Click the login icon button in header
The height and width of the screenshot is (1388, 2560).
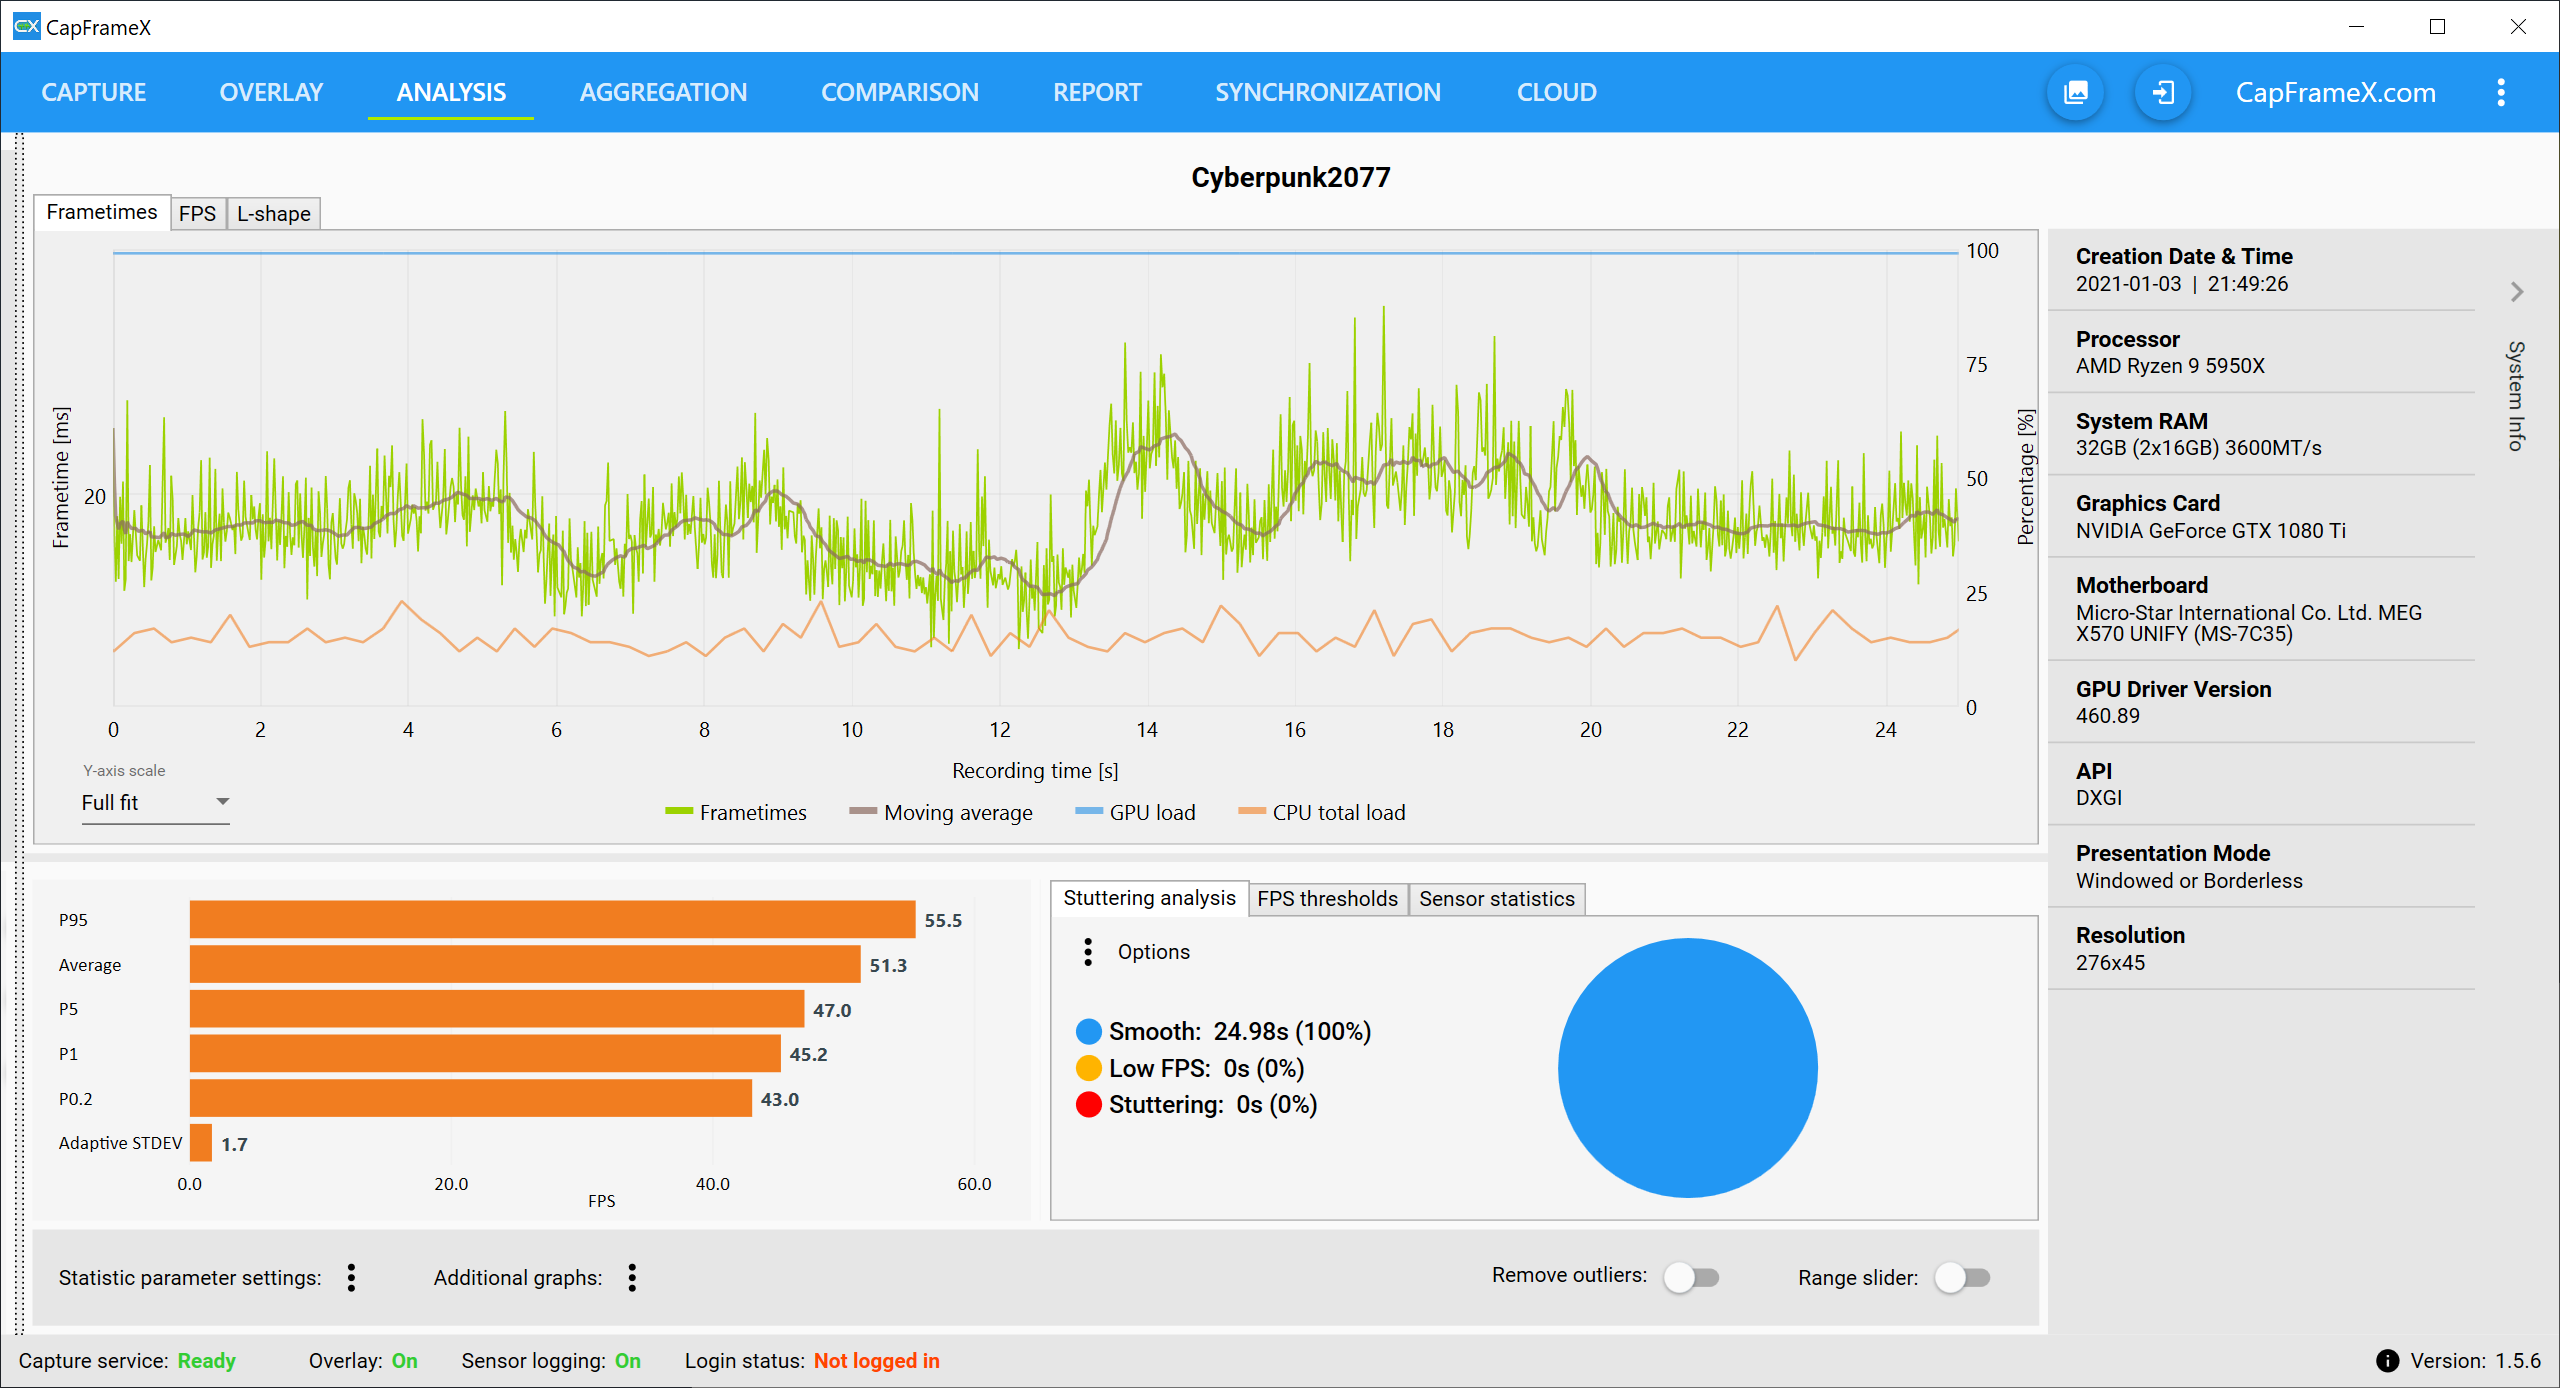point(2163,93)
